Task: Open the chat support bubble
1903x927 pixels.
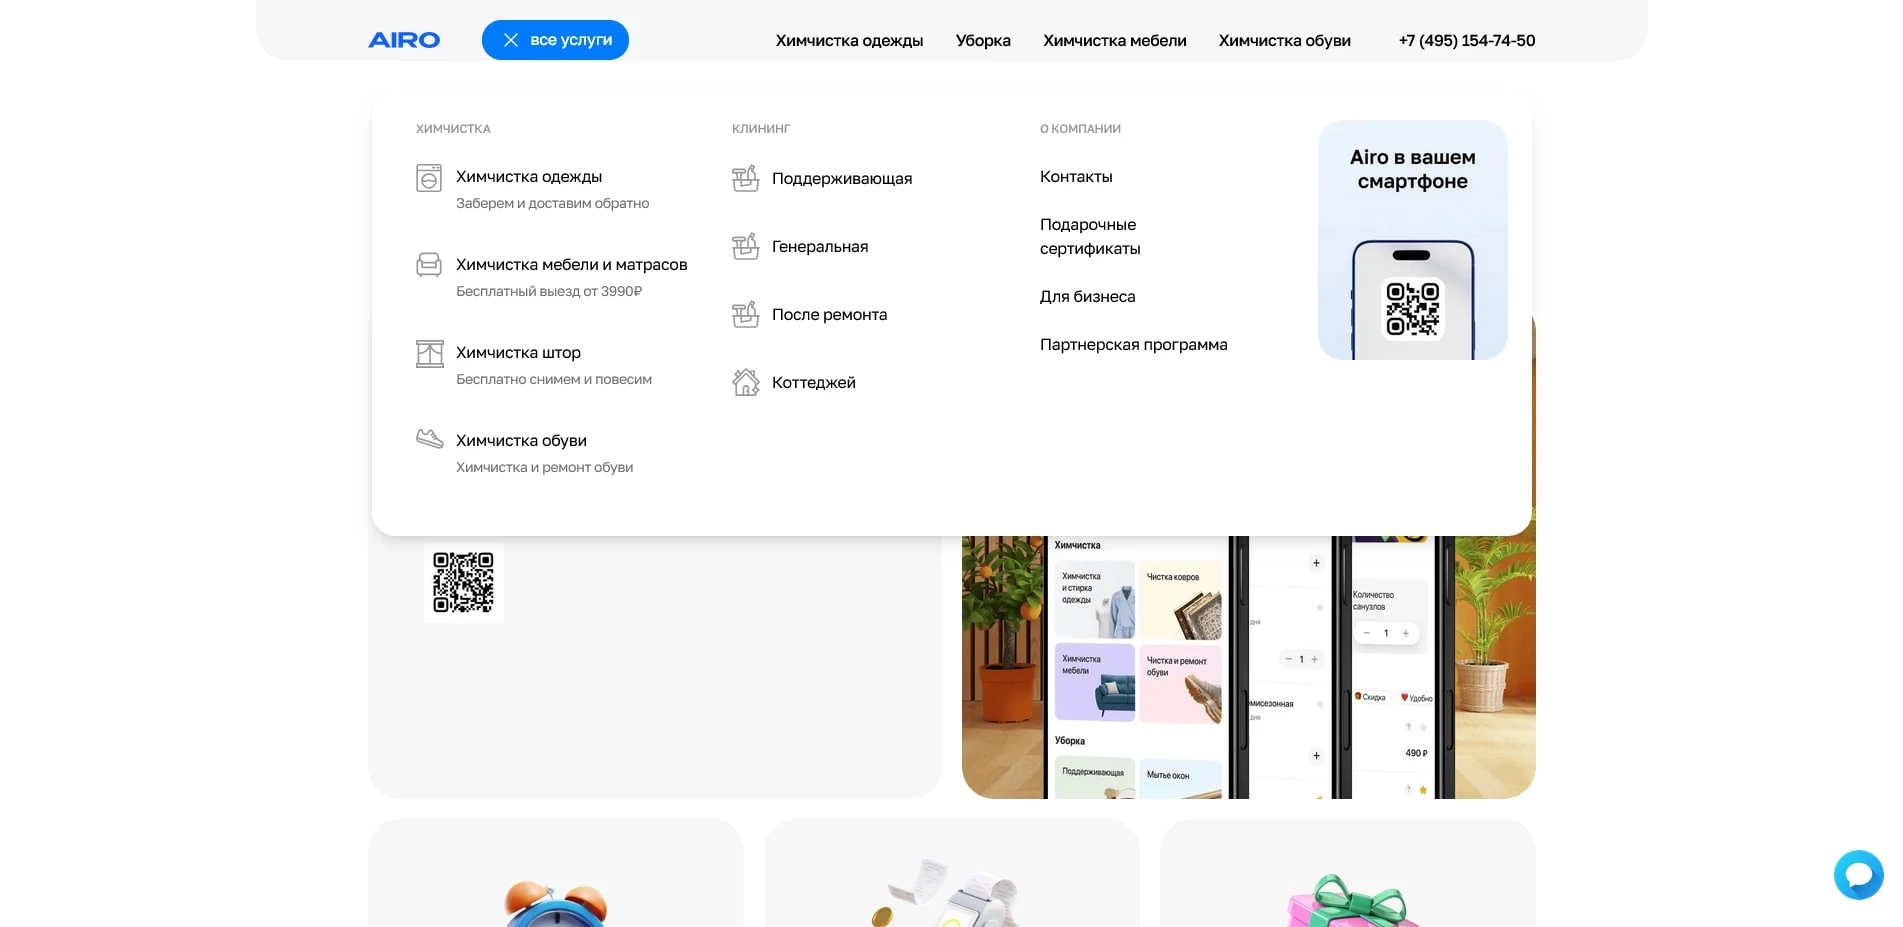Action: [x=1858, y=875]
